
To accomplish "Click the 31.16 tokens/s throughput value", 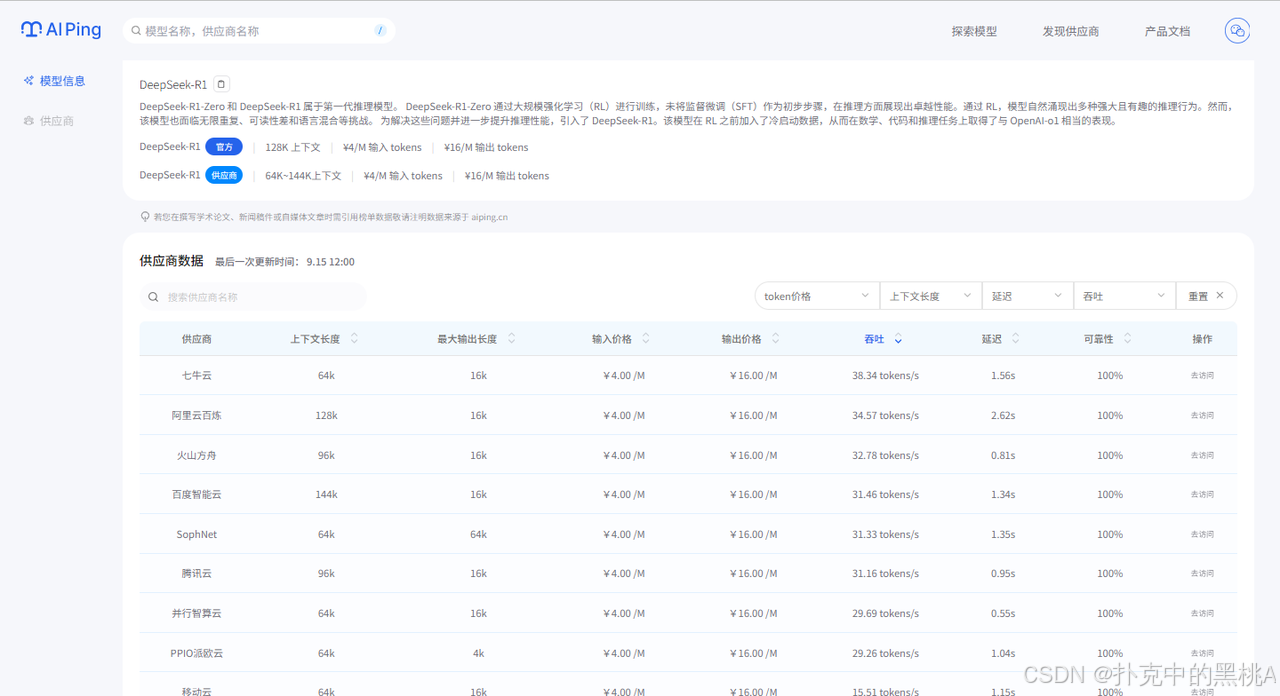I will pos(886,574).
